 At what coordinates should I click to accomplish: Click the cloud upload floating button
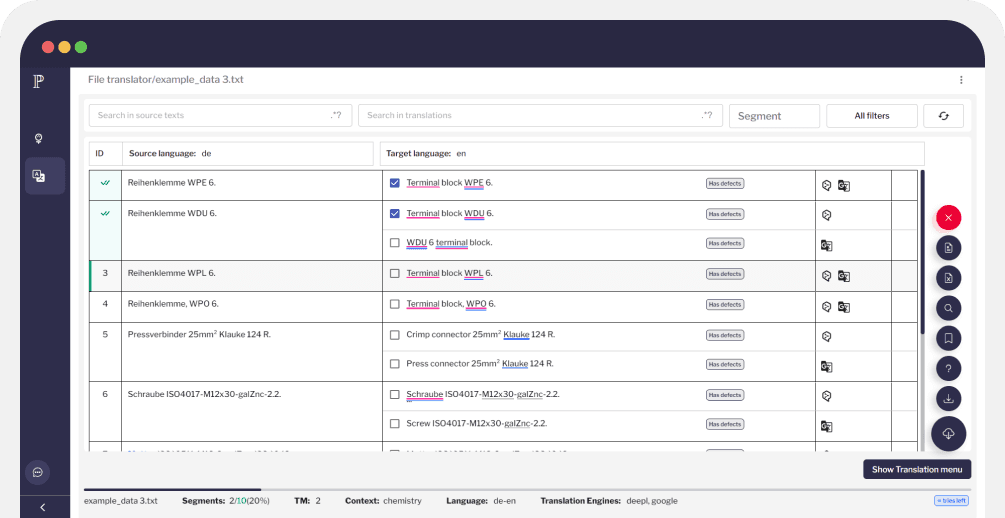click(949, 433)
